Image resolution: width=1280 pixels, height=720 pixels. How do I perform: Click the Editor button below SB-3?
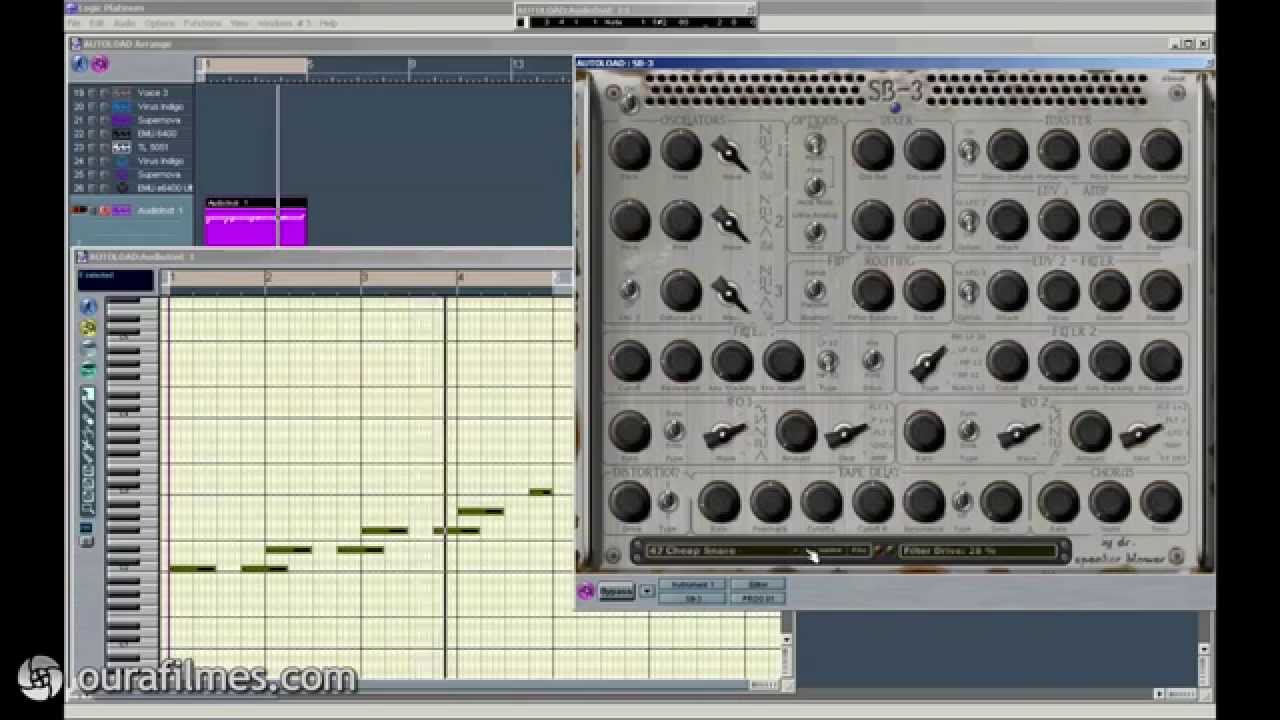[758, 584]
